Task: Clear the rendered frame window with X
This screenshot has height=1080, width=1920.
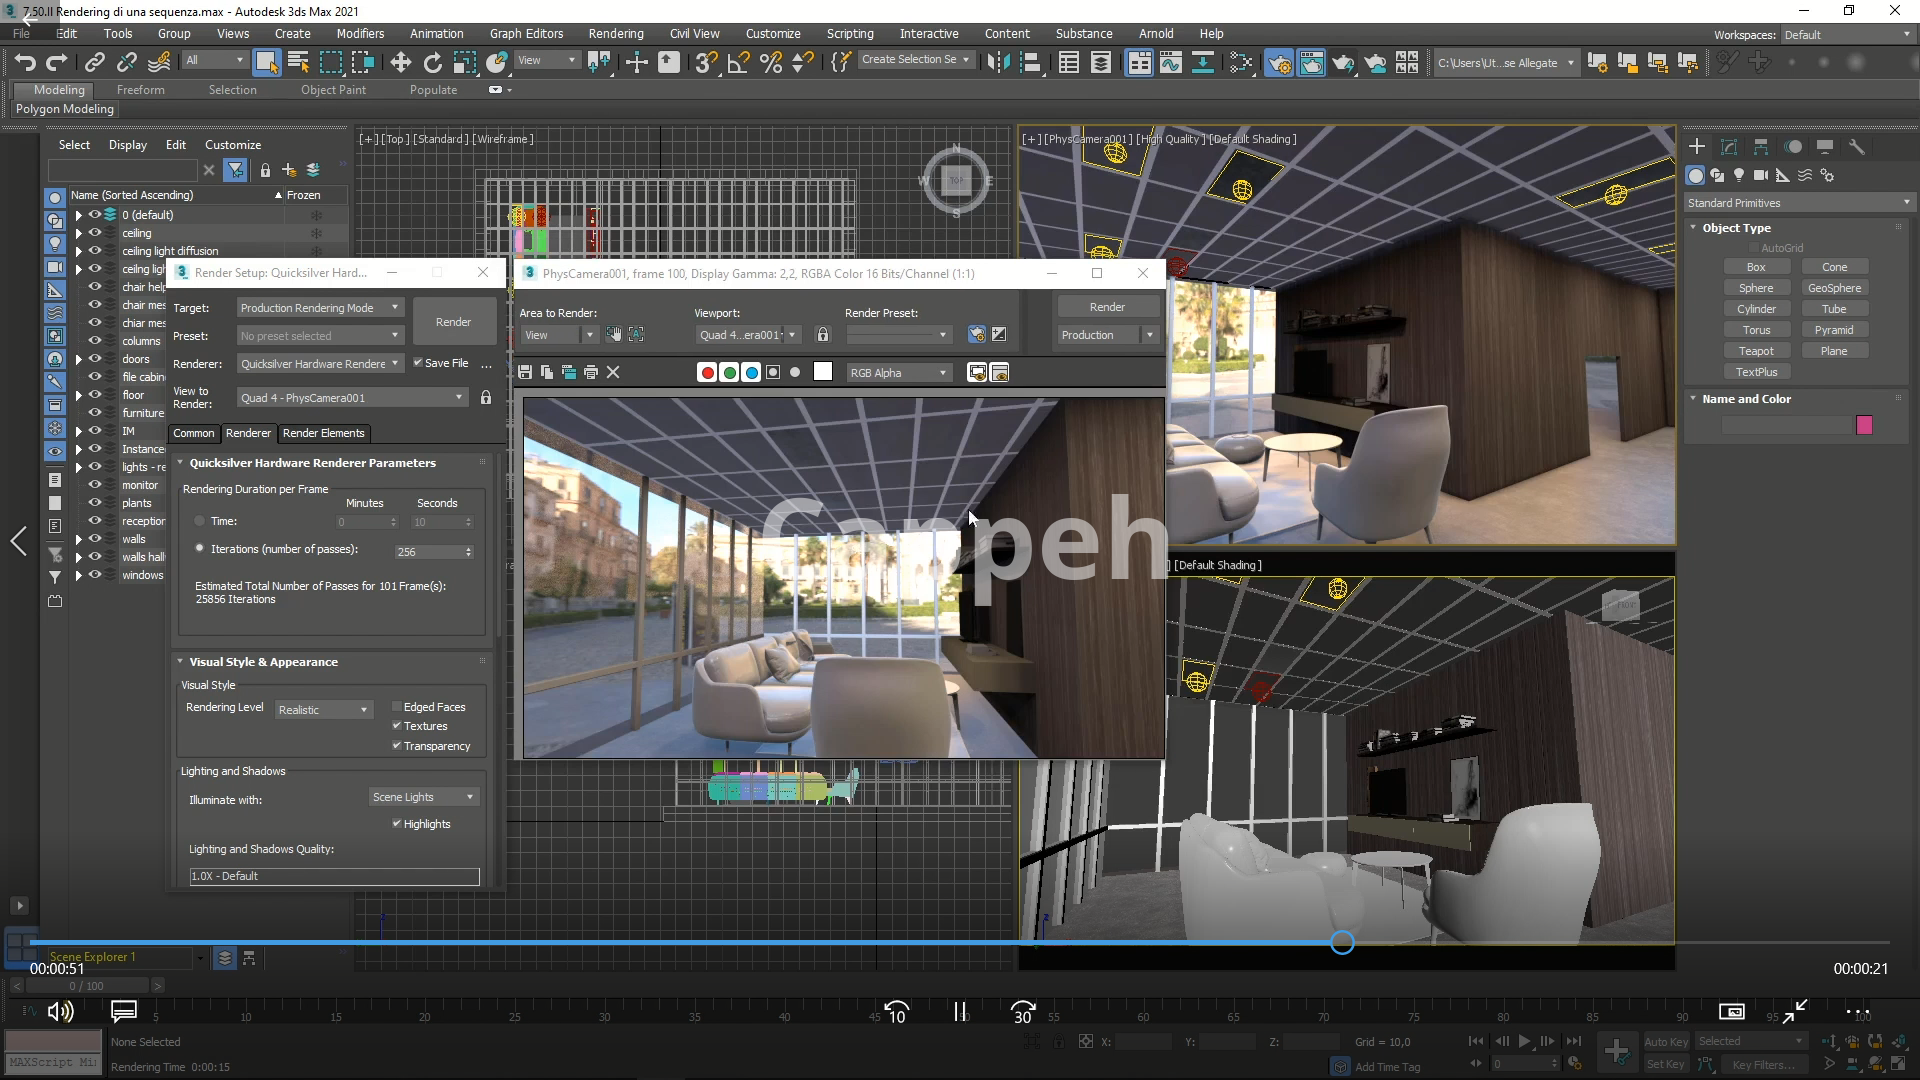Action: coord(613,372)
